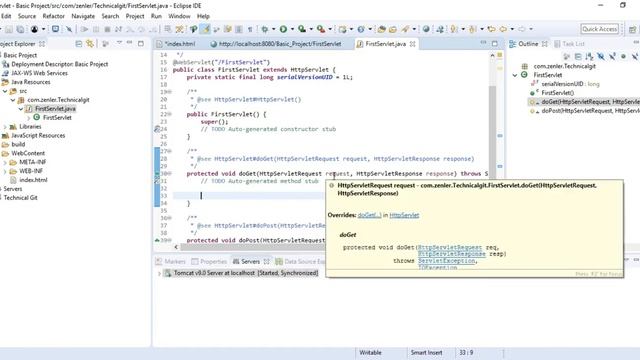Screen dimensions: 640x360
Task: Click the Last Edit Location arrow icon
Action: pos(491,29)
